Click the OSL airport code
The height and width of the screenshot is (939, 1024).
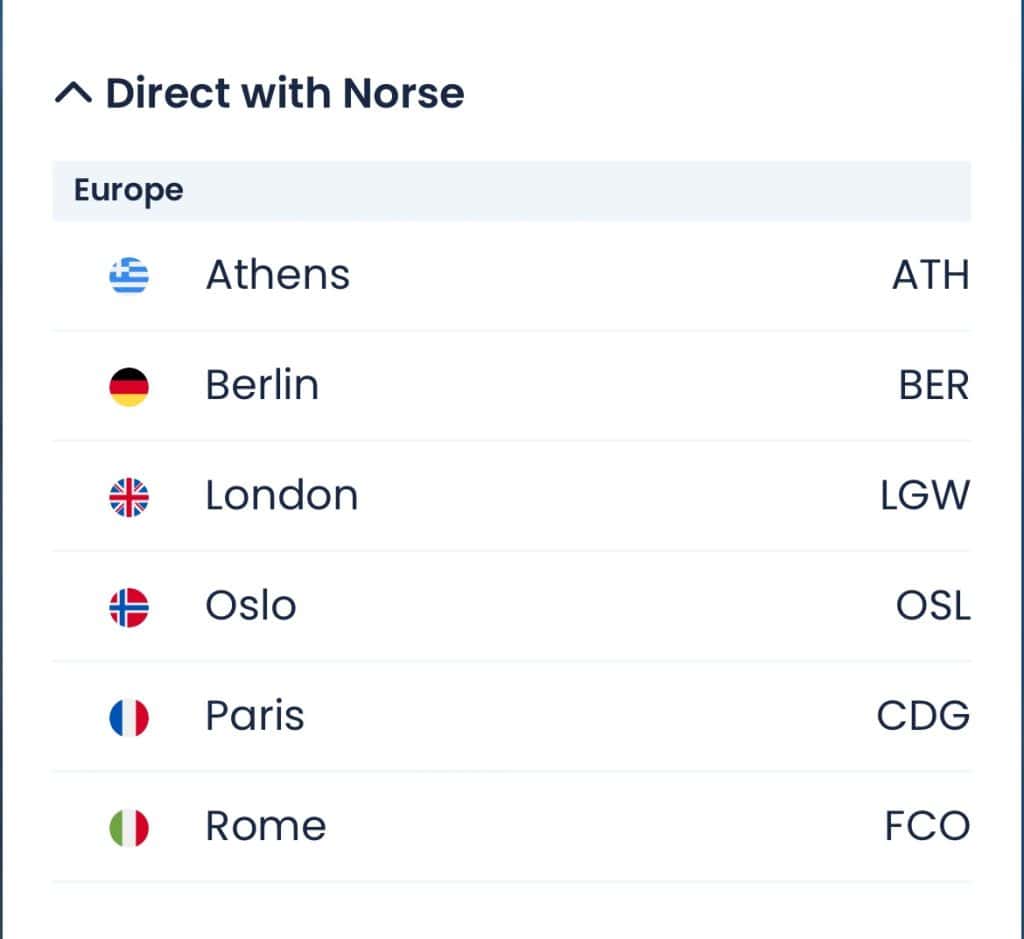(932, 606)
